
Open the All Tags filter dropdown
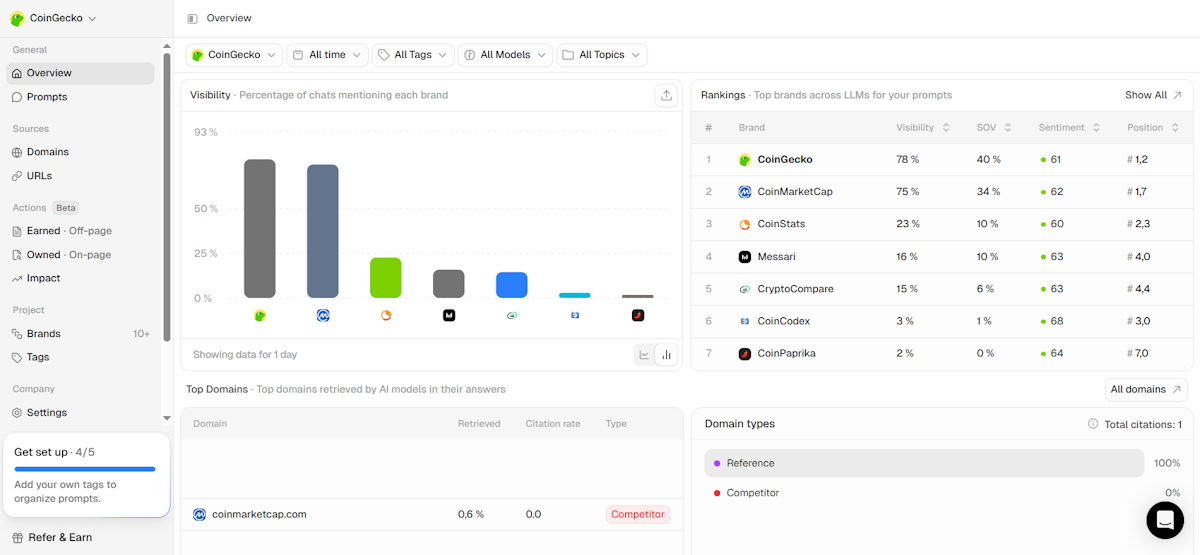[x=413, y=55]
